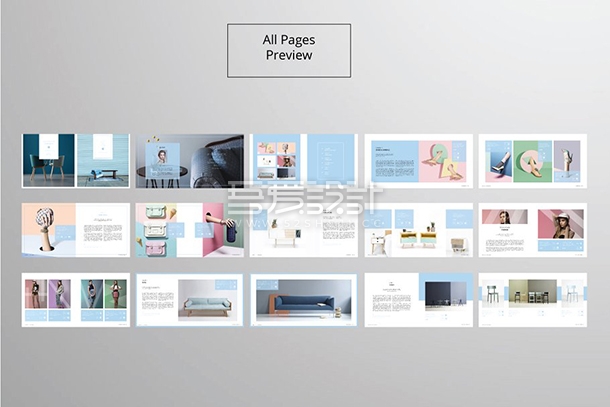Screen dimensions: 610x407
Task: Open first-row spread with blue grid panel
Action: click(x=303, y=160)
